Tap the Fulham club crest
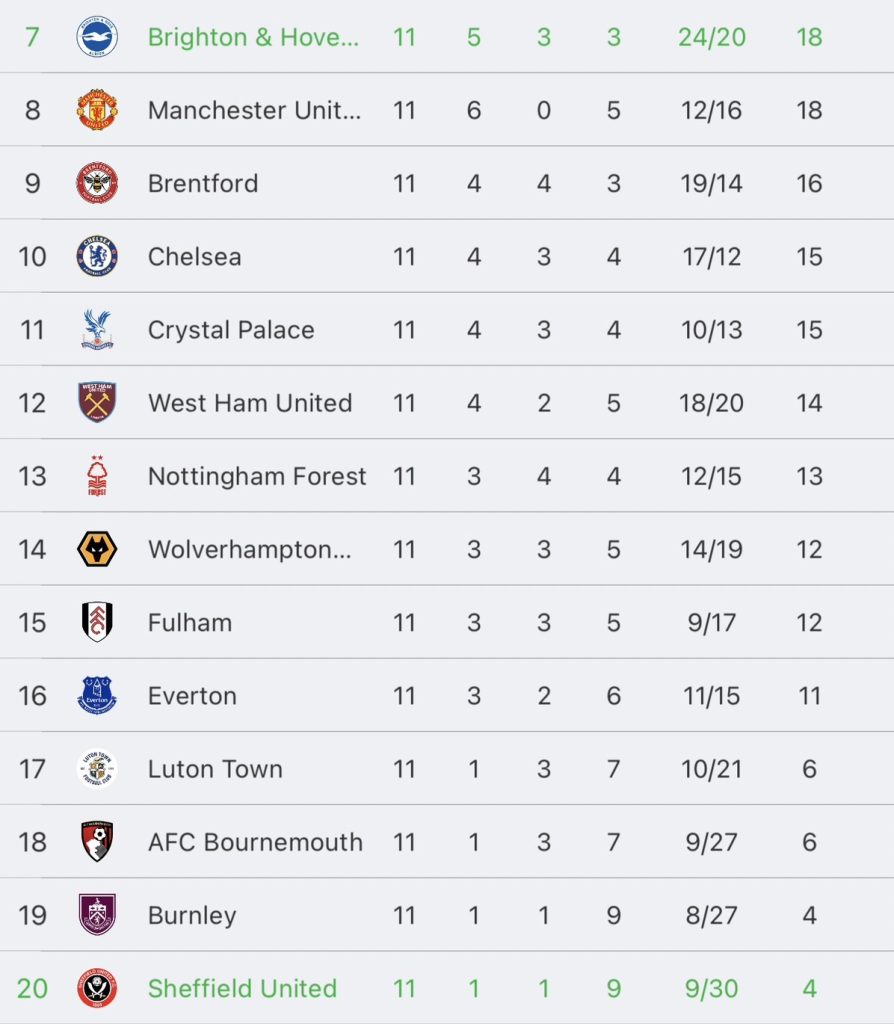This screenshot has height=1024, width=894. [97, 622]
